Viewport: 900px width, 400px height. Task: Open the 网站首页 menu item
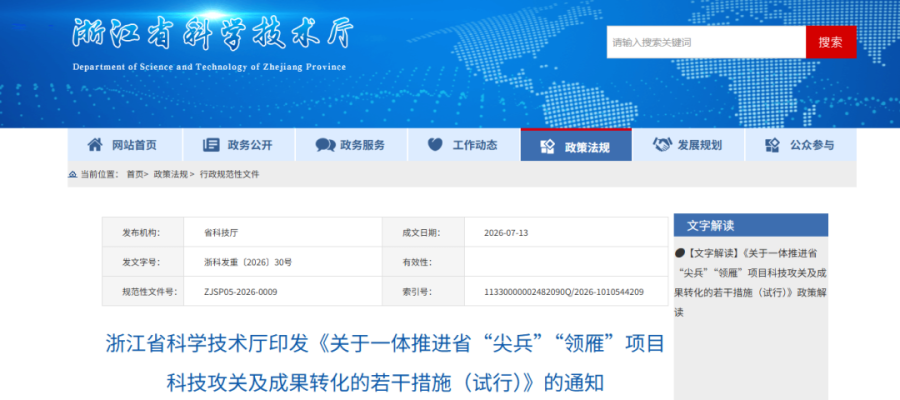tap(125, 145)
